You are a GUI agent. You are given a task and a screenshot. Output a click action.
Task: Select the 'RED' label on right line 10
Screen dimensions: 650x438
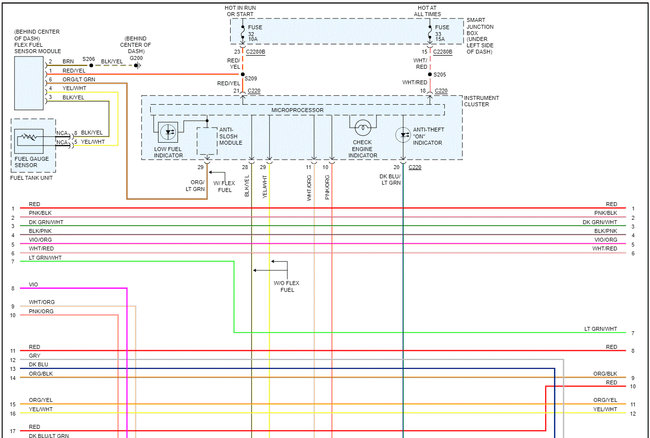[611, 382]
